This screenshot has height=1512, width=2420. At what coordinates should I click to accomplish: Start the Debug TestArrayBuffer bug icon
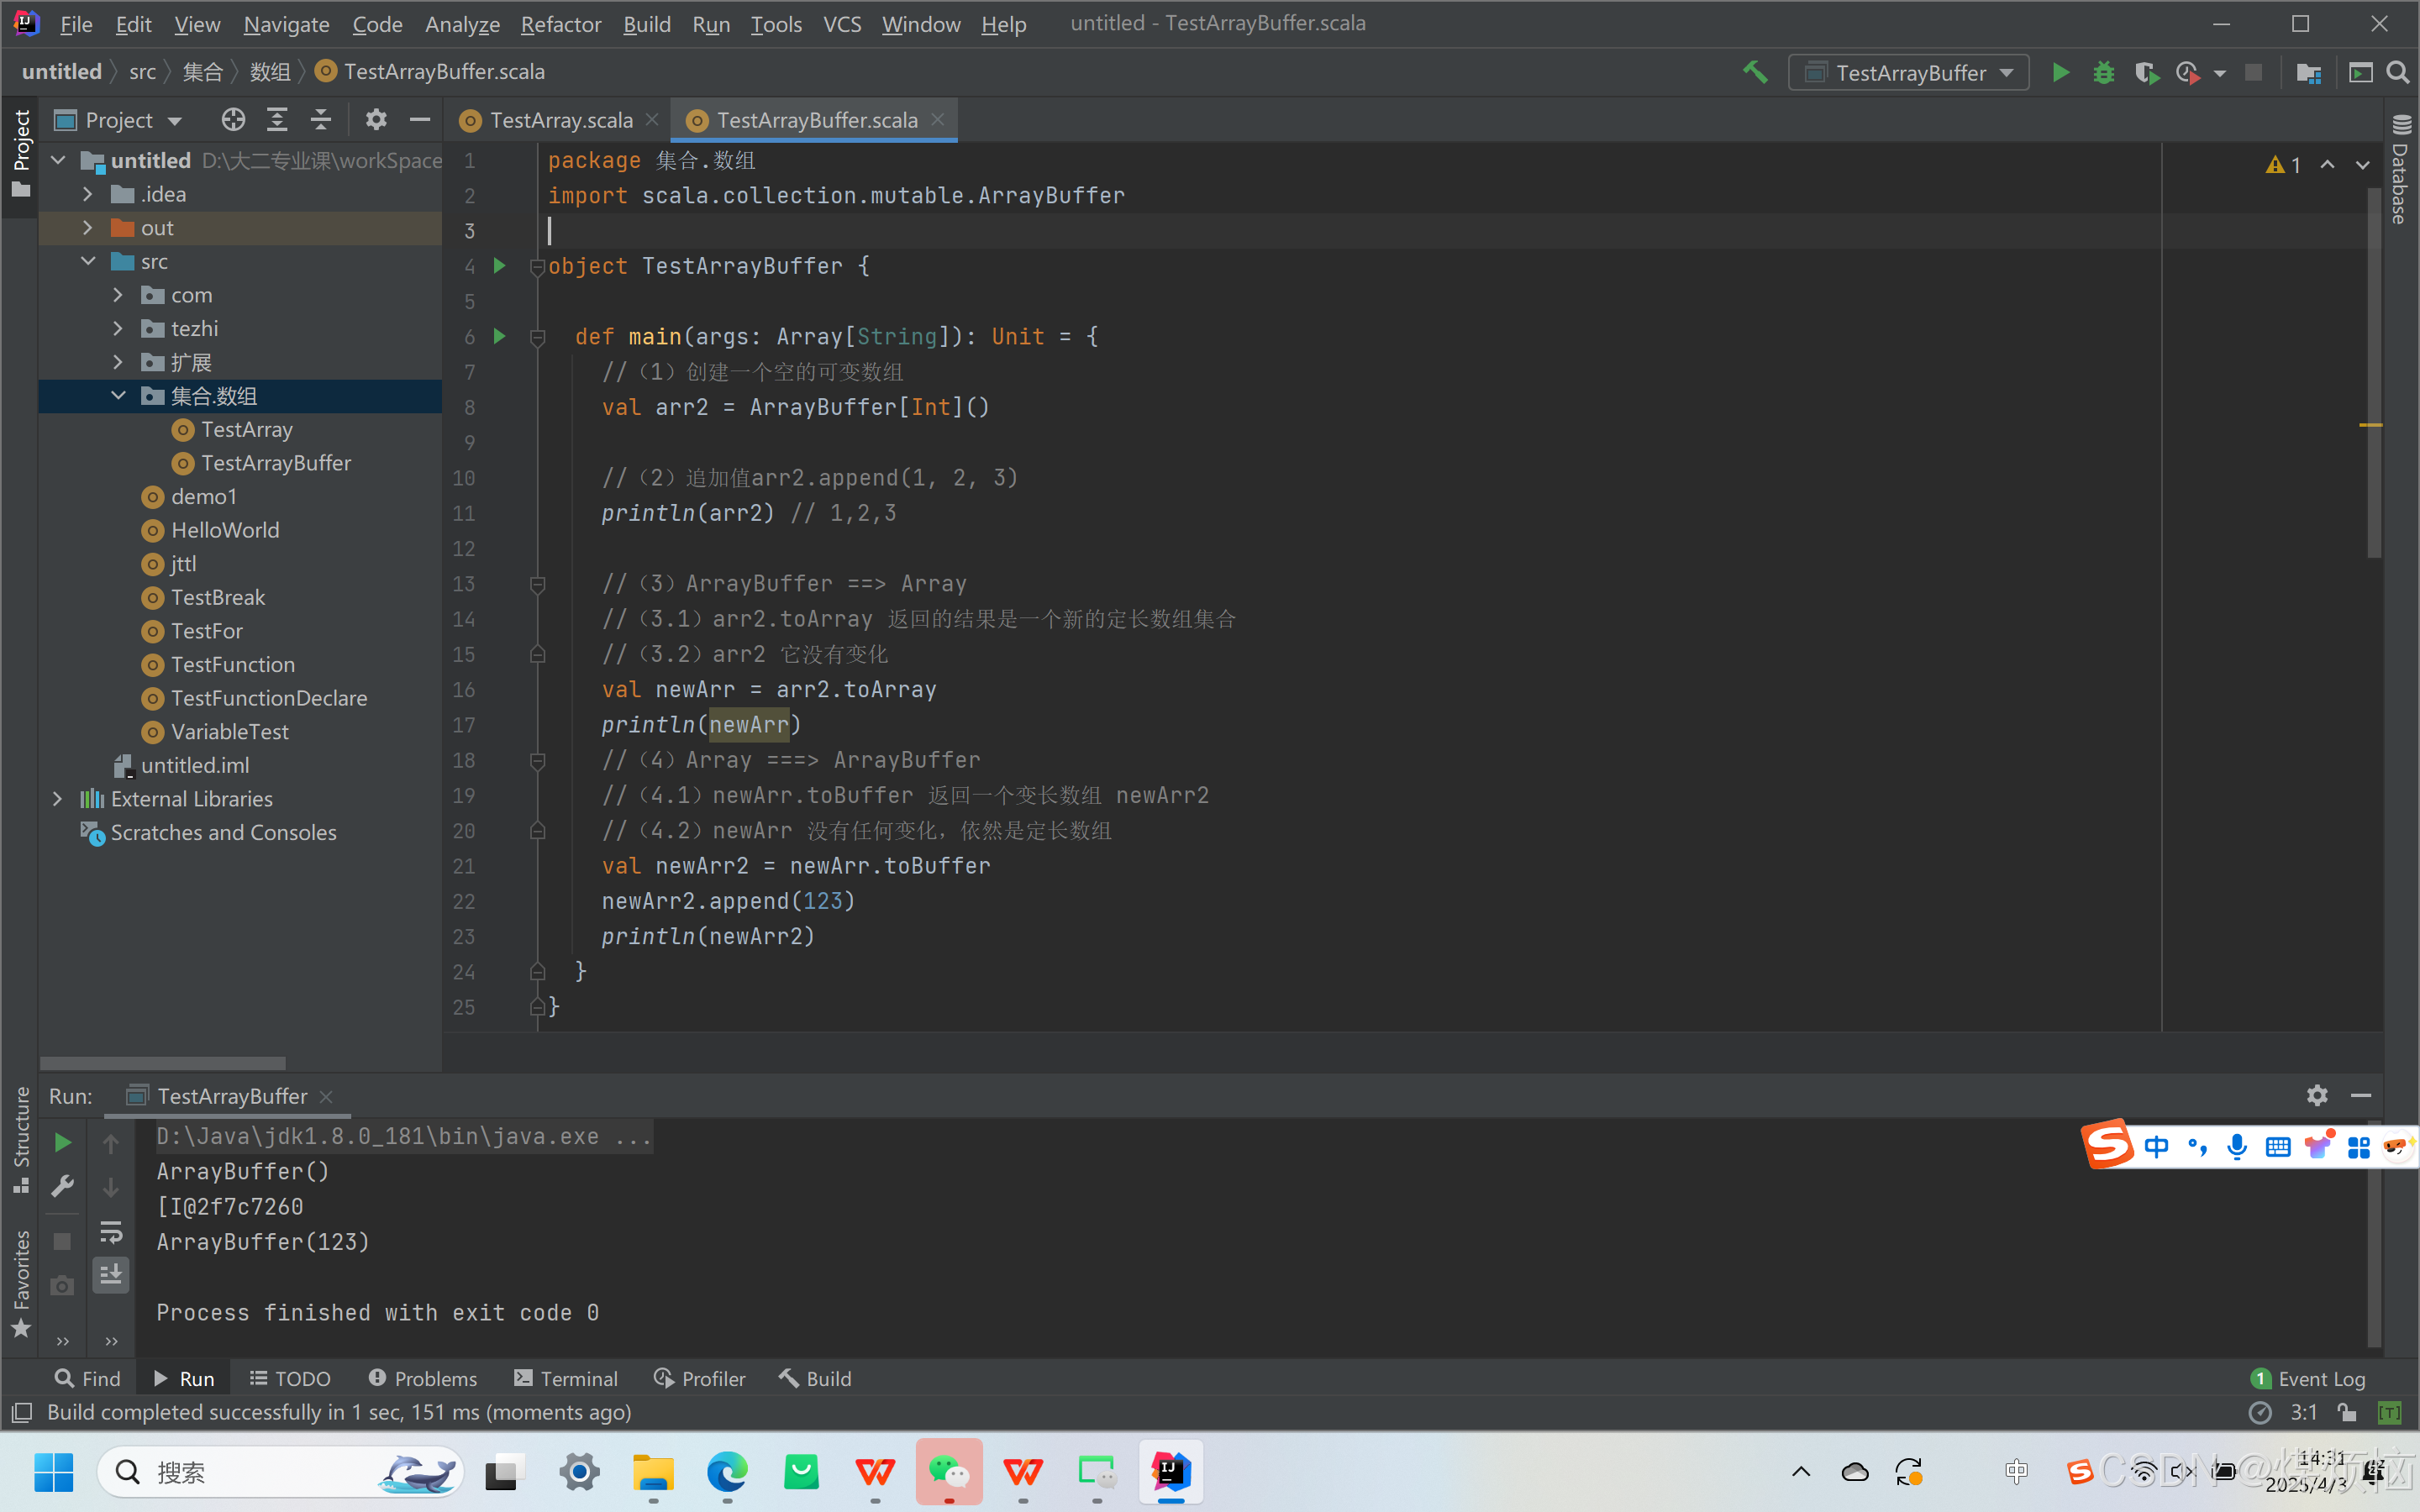pos(2103,73)
